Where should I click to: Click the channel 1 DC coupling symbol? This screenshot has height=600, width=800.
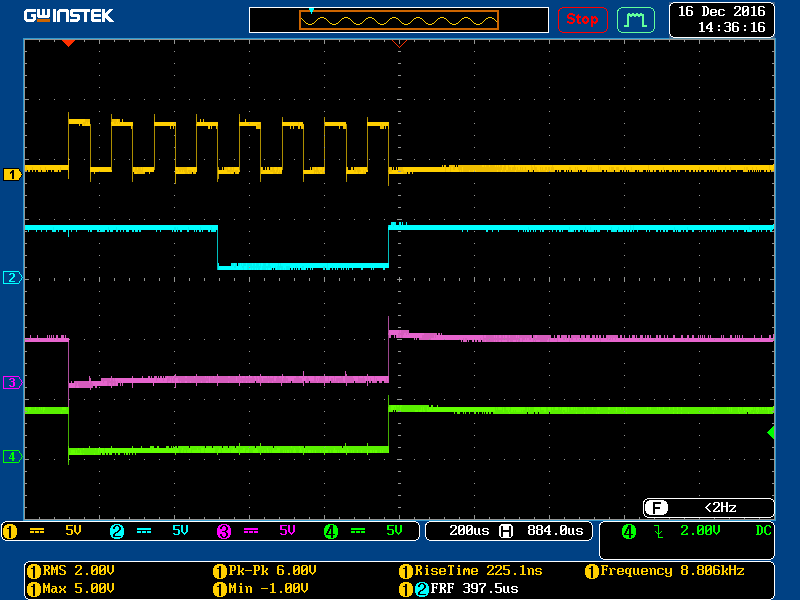tap(37, 531)
